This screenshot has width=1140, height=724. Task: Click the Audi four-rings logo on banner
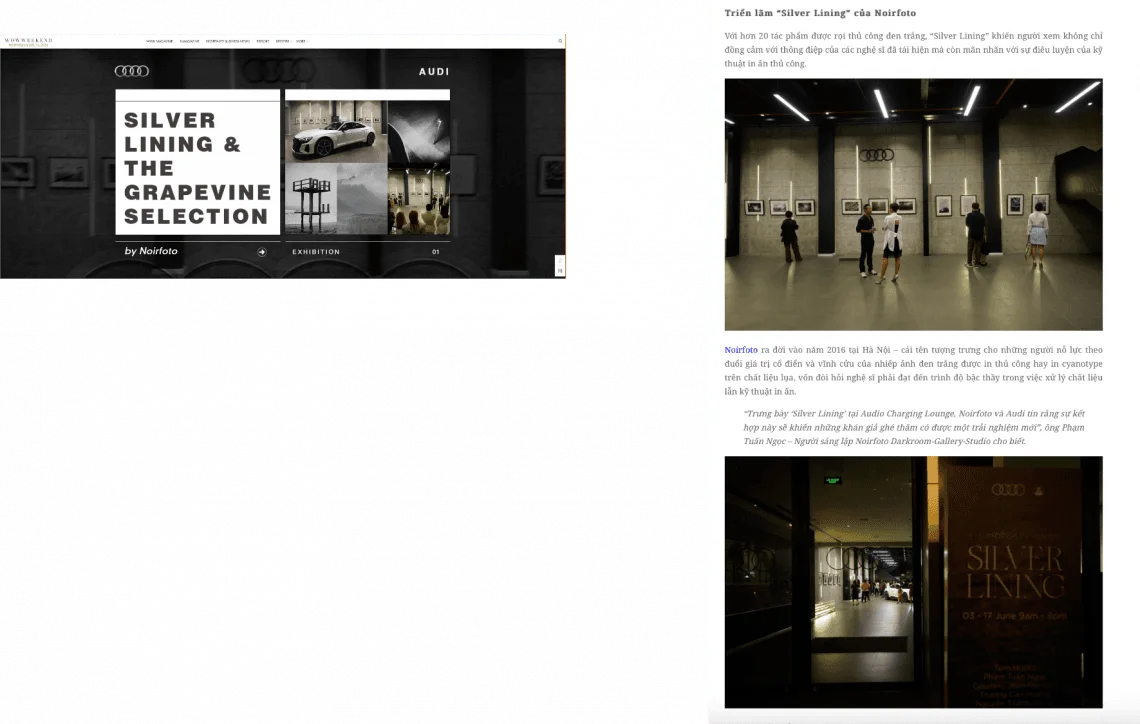132,71
